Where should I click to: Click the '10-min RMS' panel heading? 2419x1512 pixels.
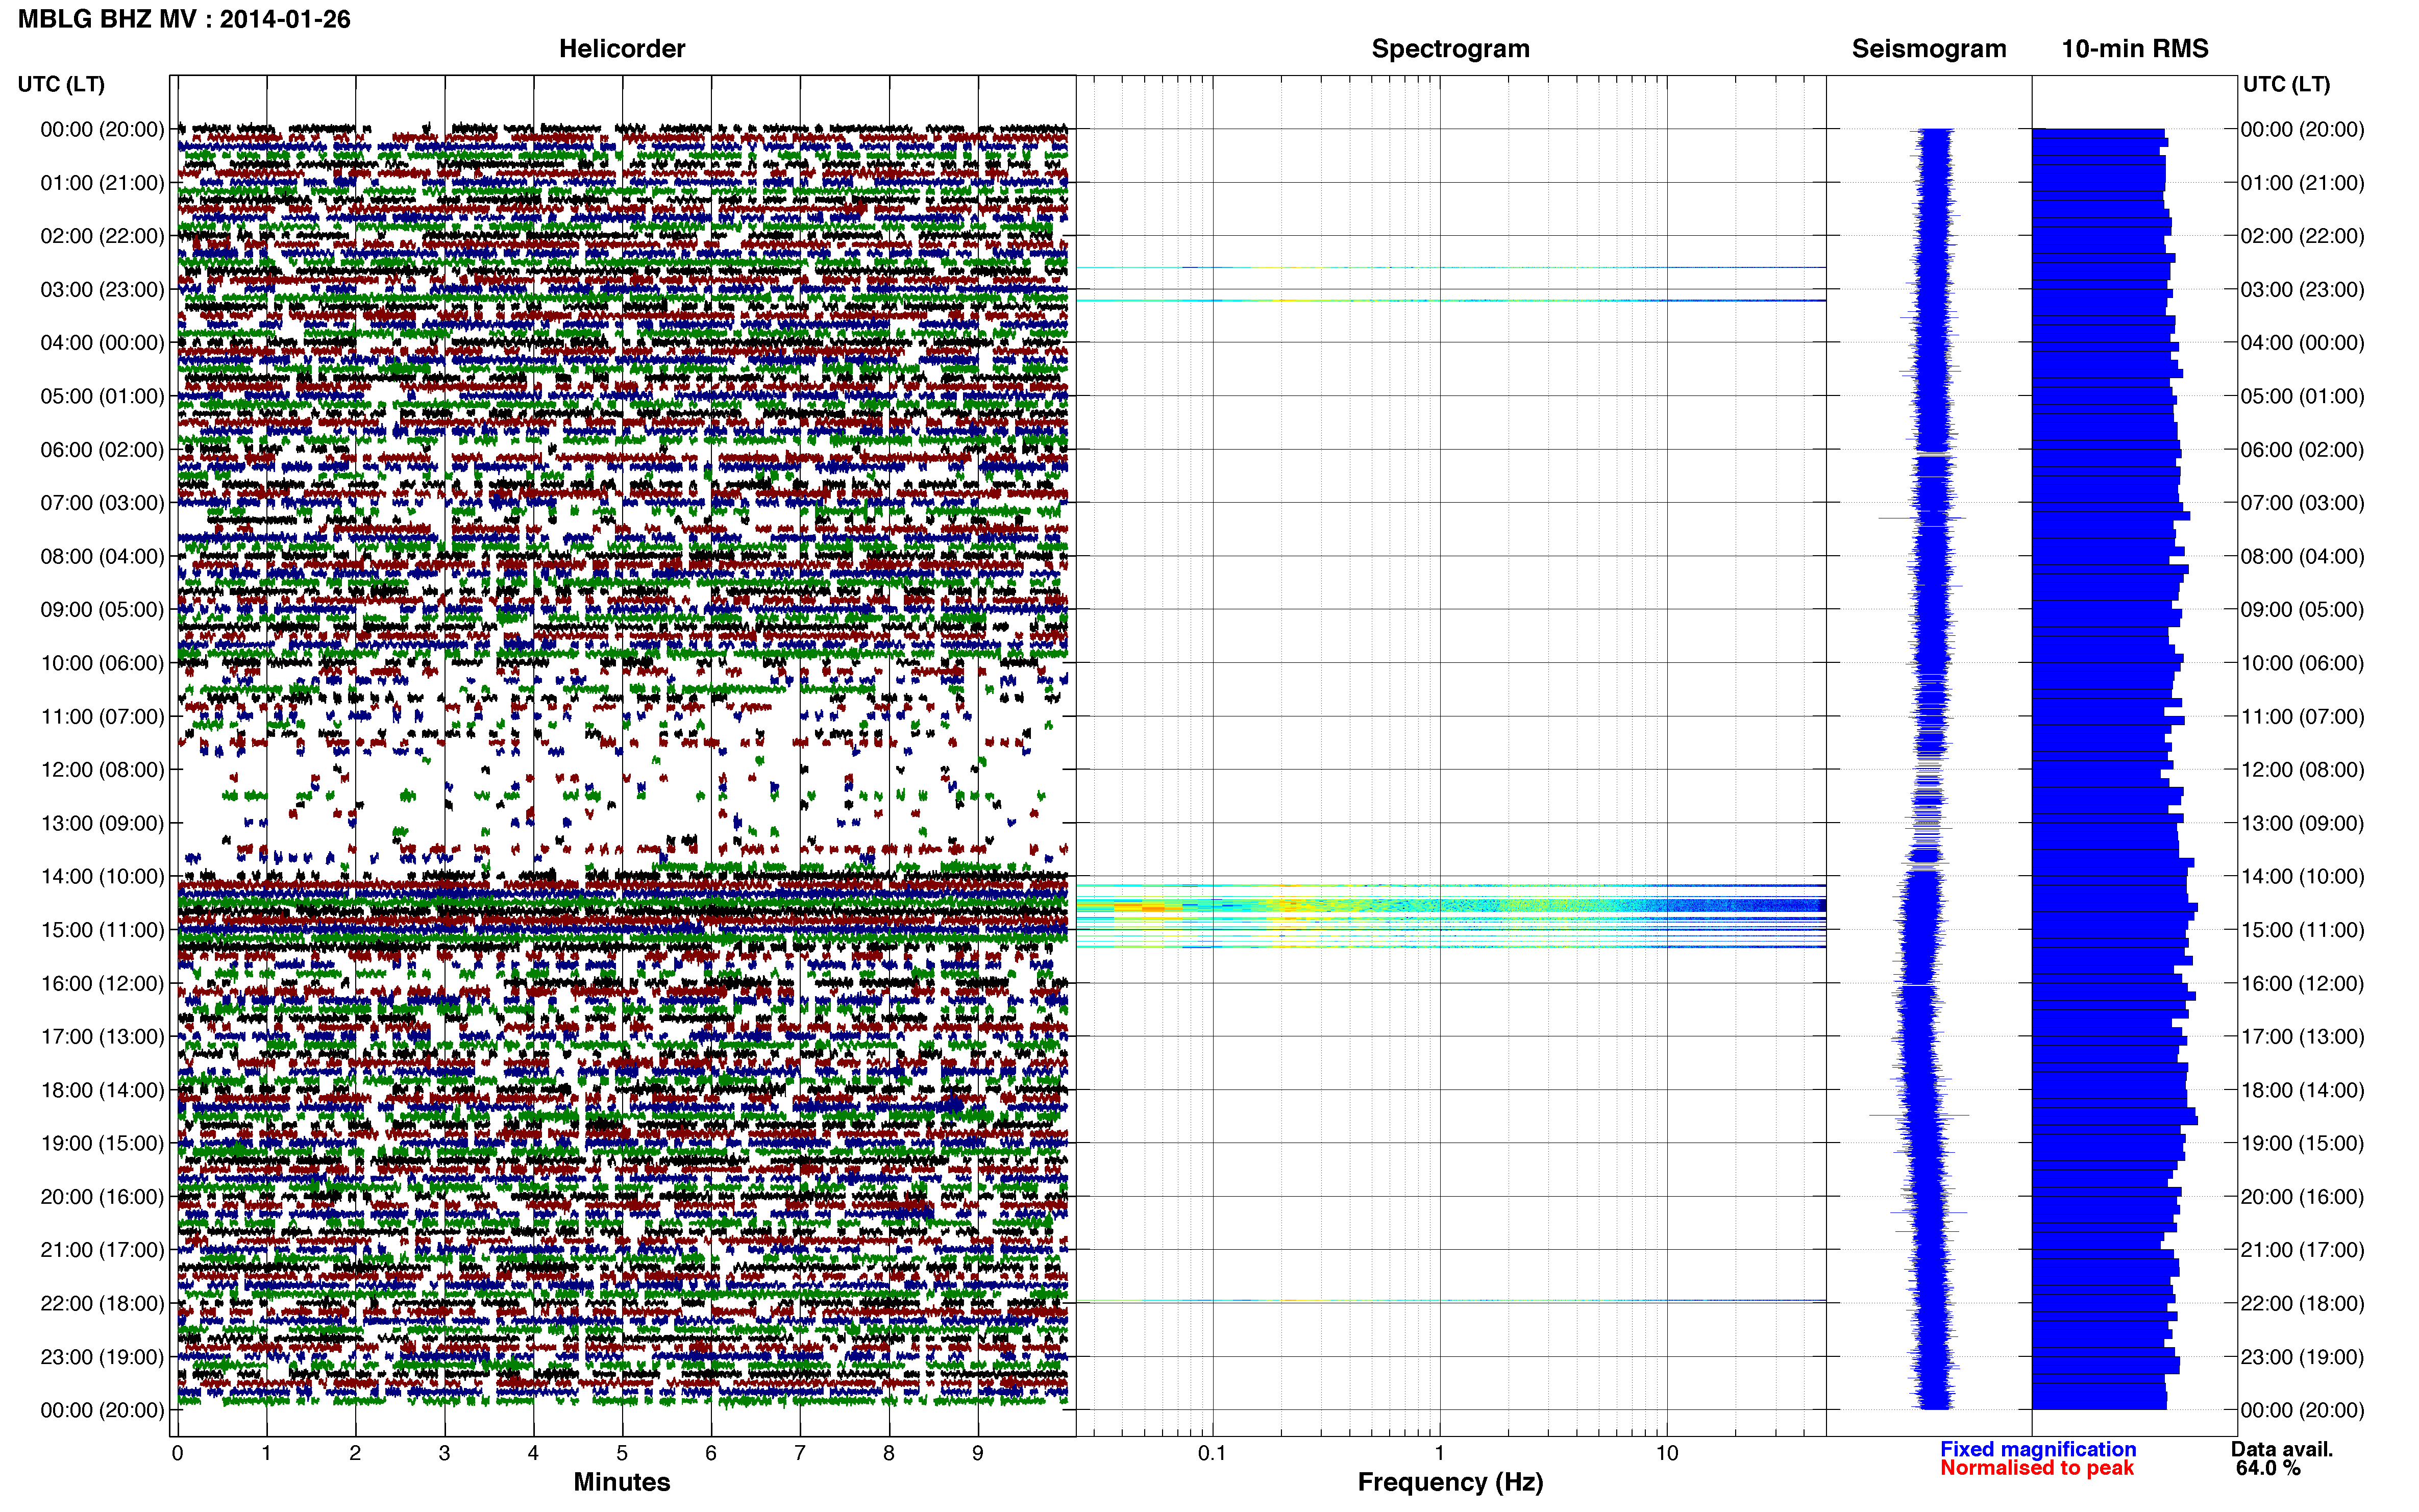coord(2134,49)
